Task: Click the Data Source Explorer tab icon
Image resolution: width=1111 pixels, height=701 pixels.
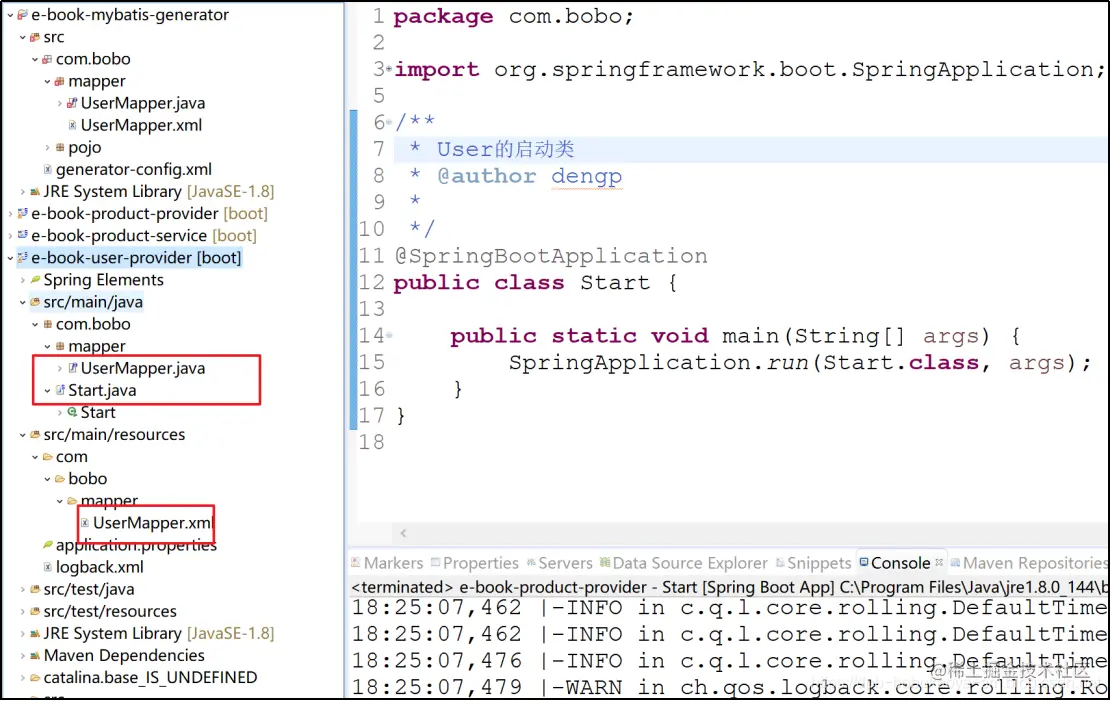Action: (604, 563)
